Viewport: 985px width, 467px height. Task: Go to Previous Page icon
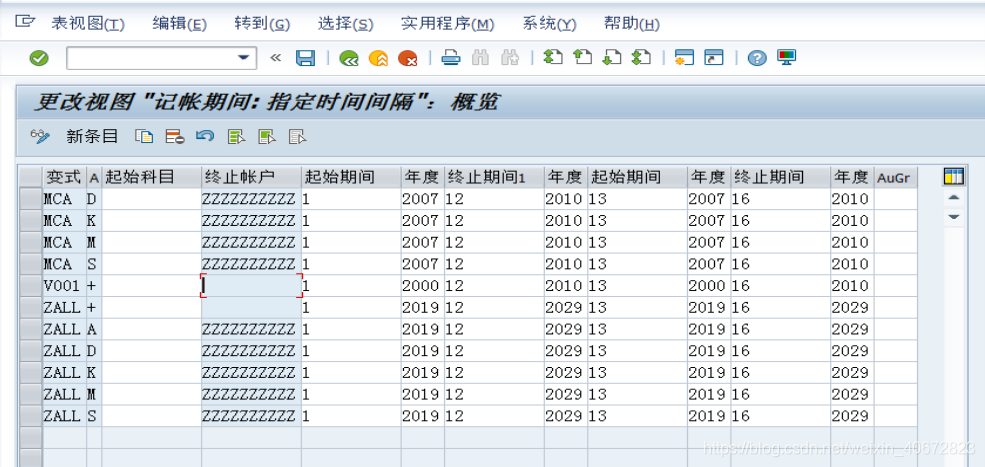point(582,58)
